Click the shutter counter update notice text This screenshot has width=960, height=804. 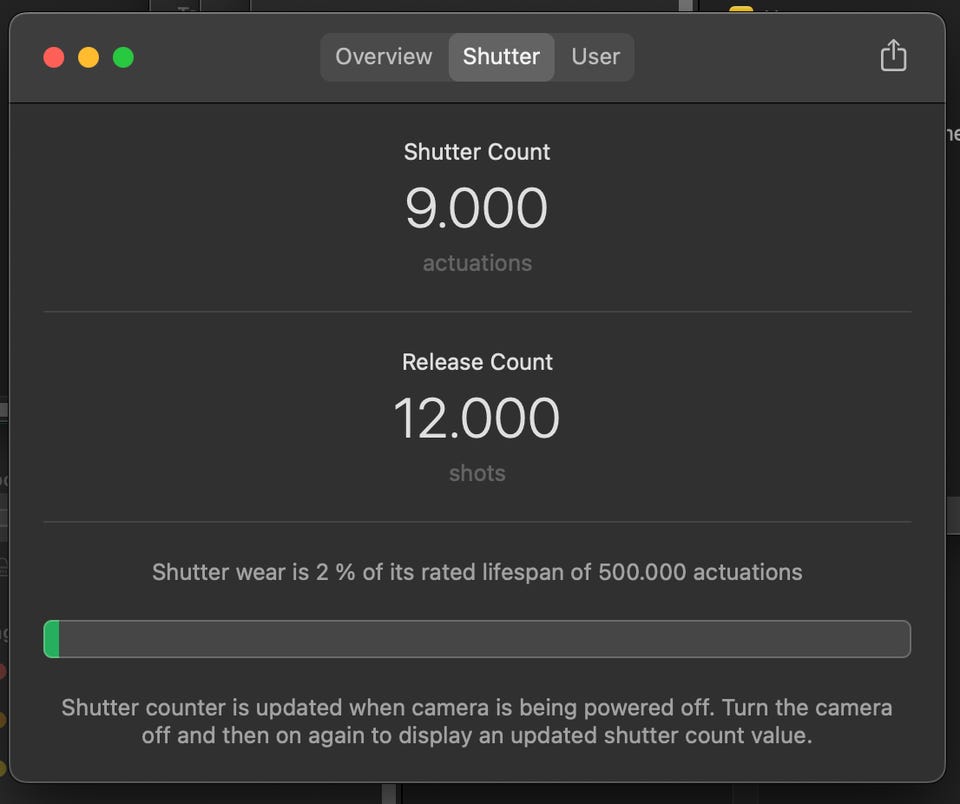477,721
